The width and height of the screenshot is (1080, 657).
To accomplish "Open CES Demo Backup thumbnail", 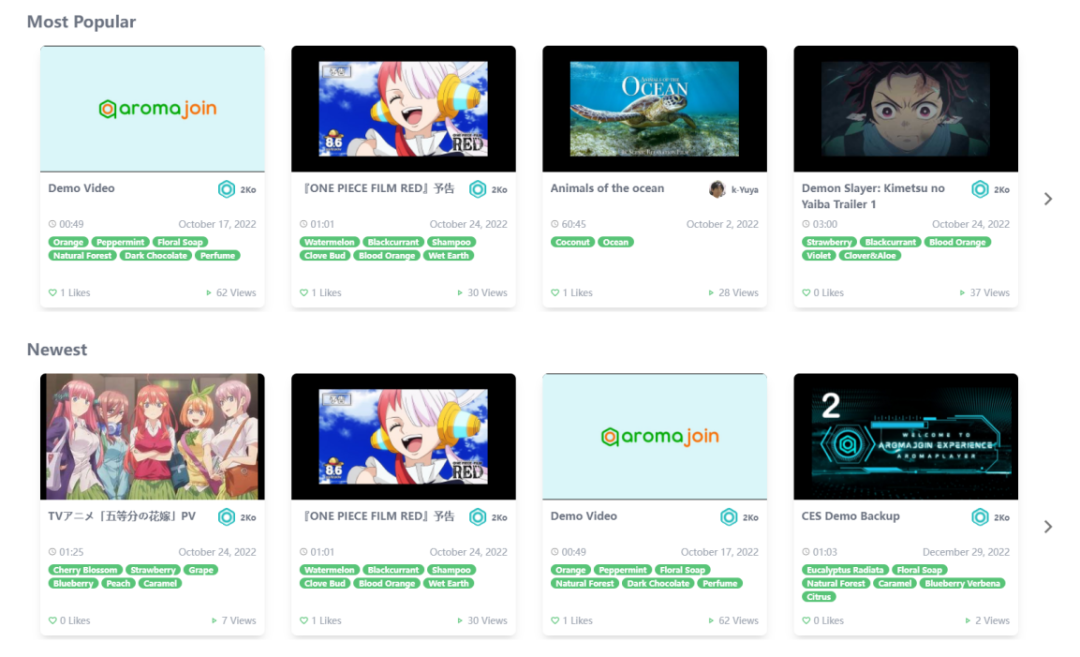I will click(906, 437).
